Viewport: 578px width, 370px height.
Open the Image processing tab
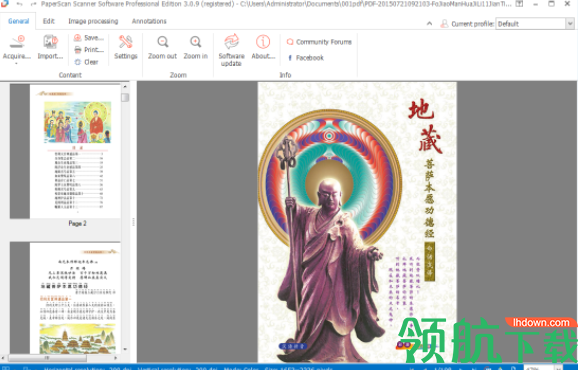(93, 21)
